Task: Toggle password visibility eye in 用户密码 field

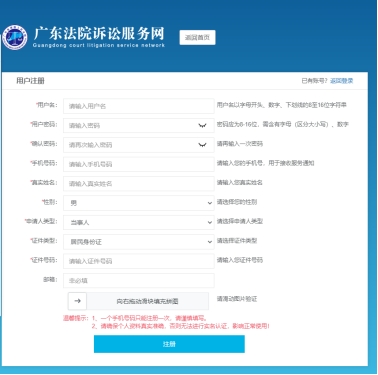Action: [202, 125]
